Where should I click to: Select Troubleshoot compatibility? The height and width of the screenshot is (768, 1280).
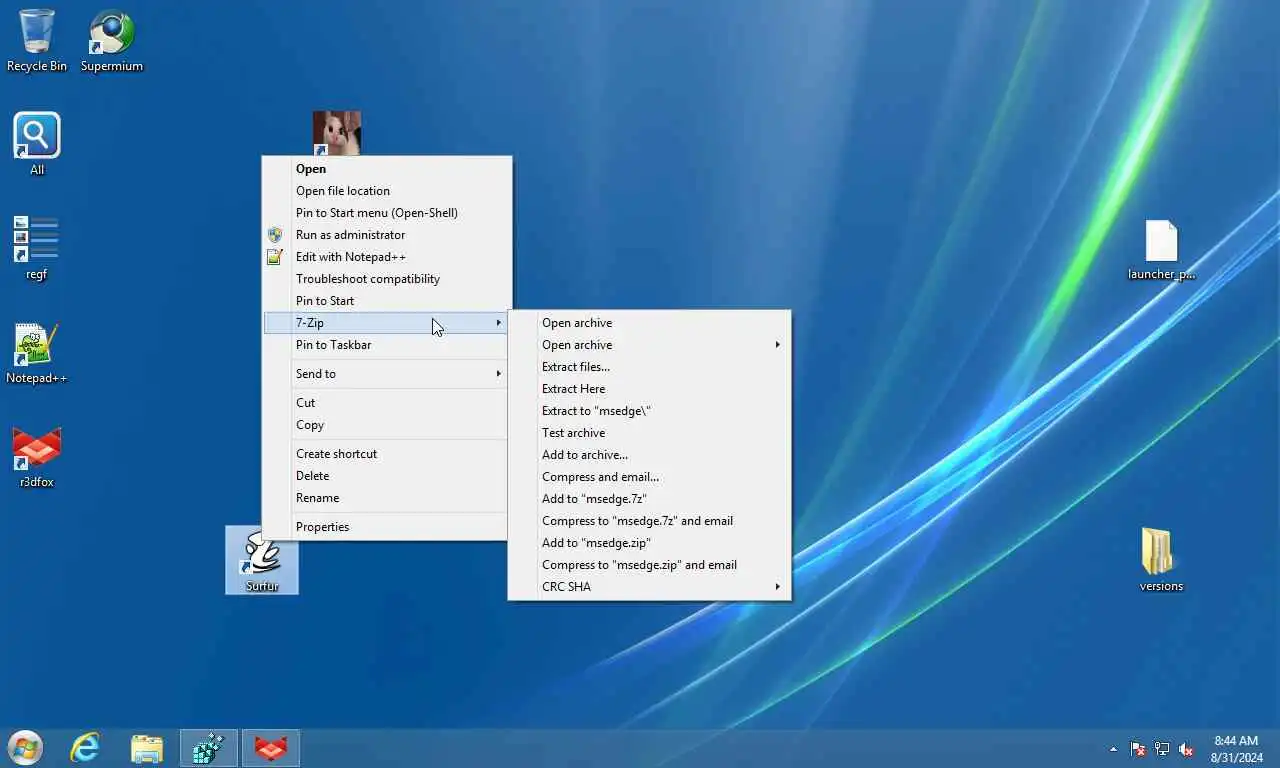(386, 279)
